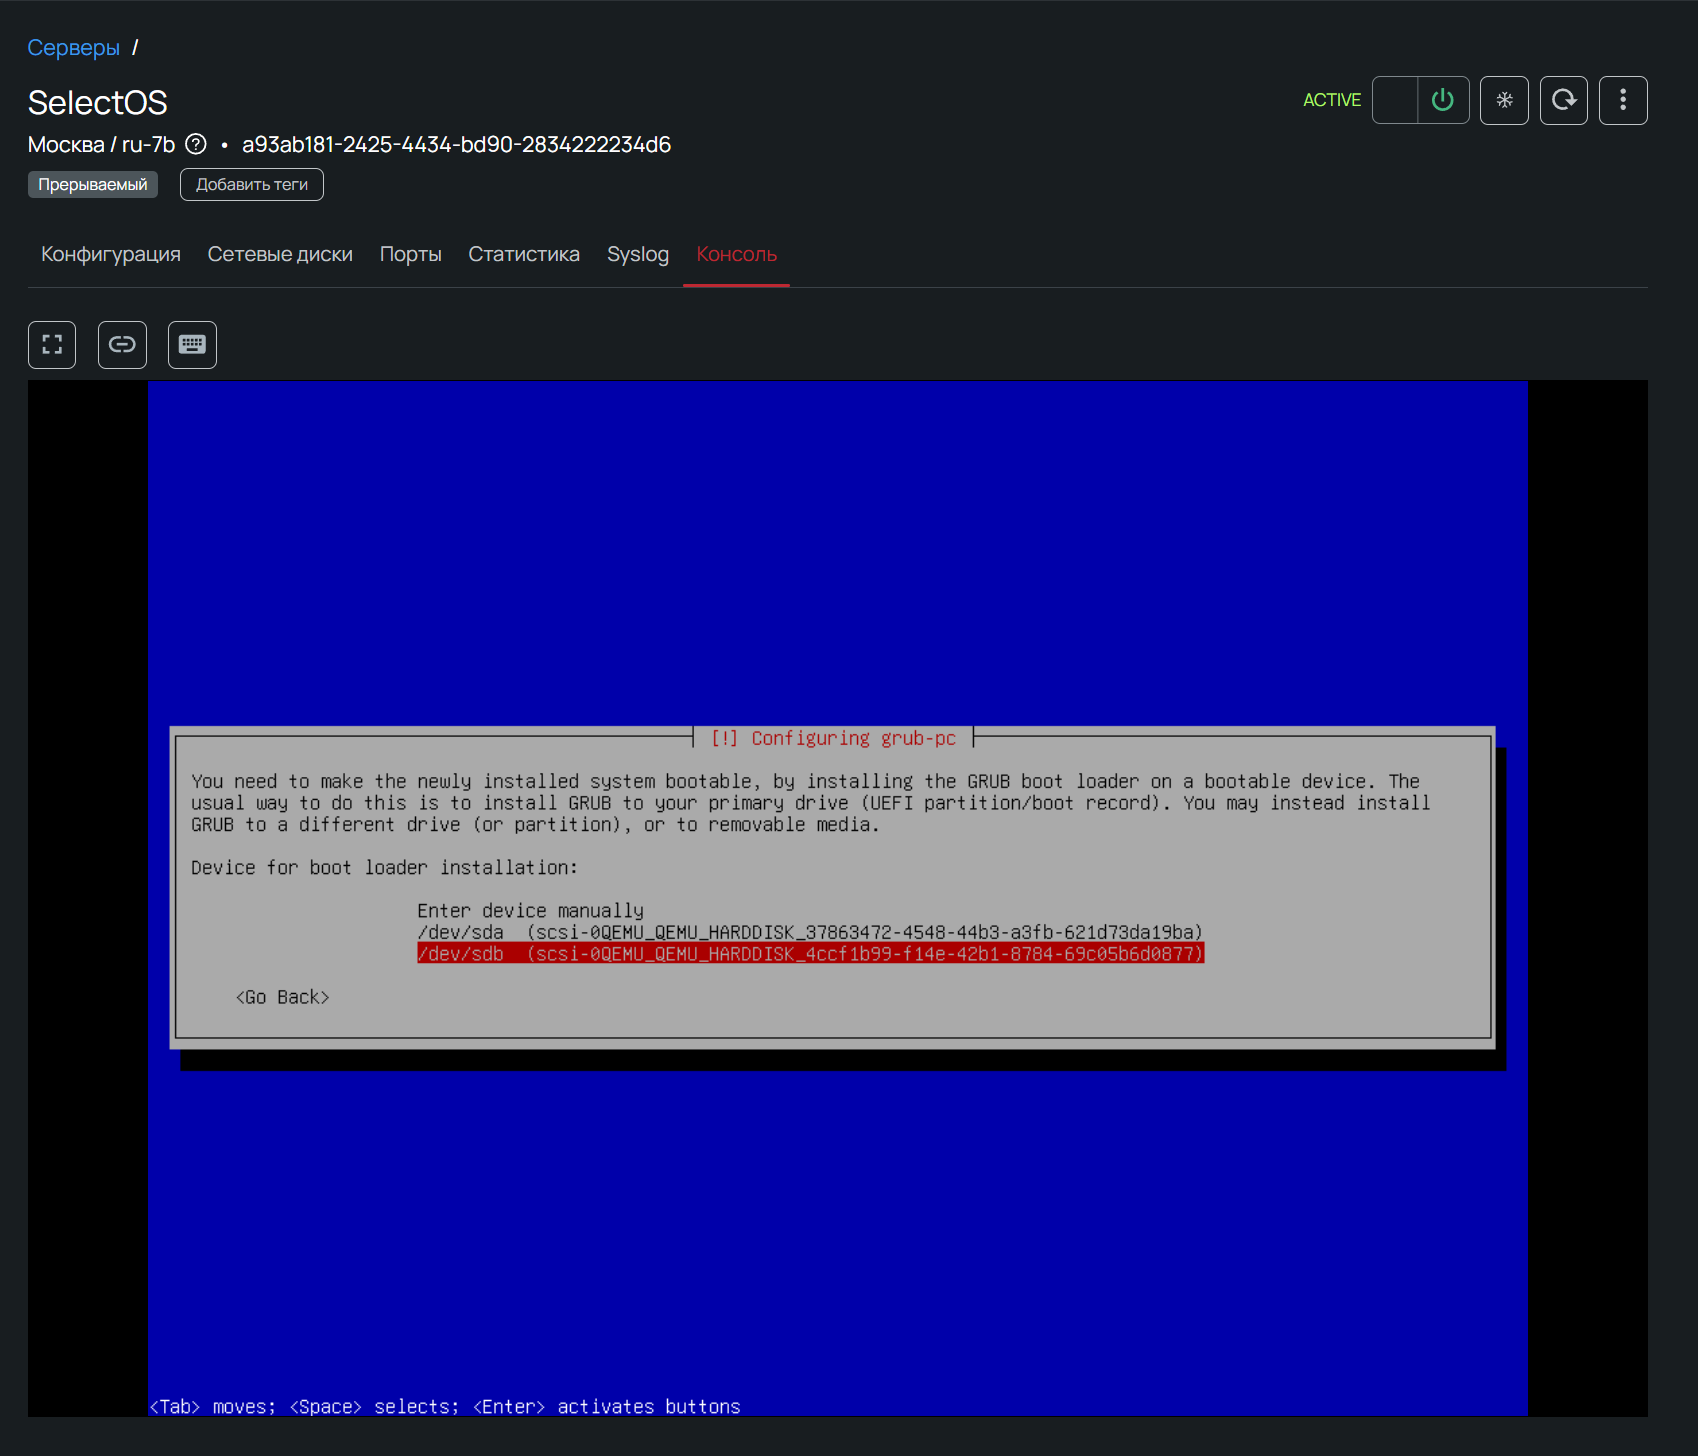View the Syslog tab
Image resolution: width=1698 pixels, height=1456 pixels.
point(637,254)
